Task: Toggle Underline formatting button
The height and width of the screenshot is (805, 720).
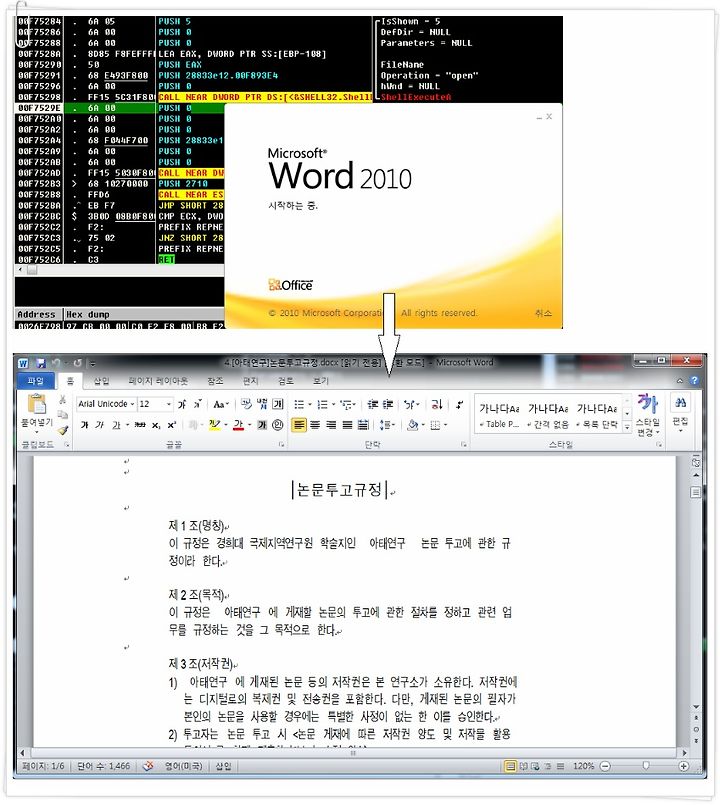Action: [116, 425]
